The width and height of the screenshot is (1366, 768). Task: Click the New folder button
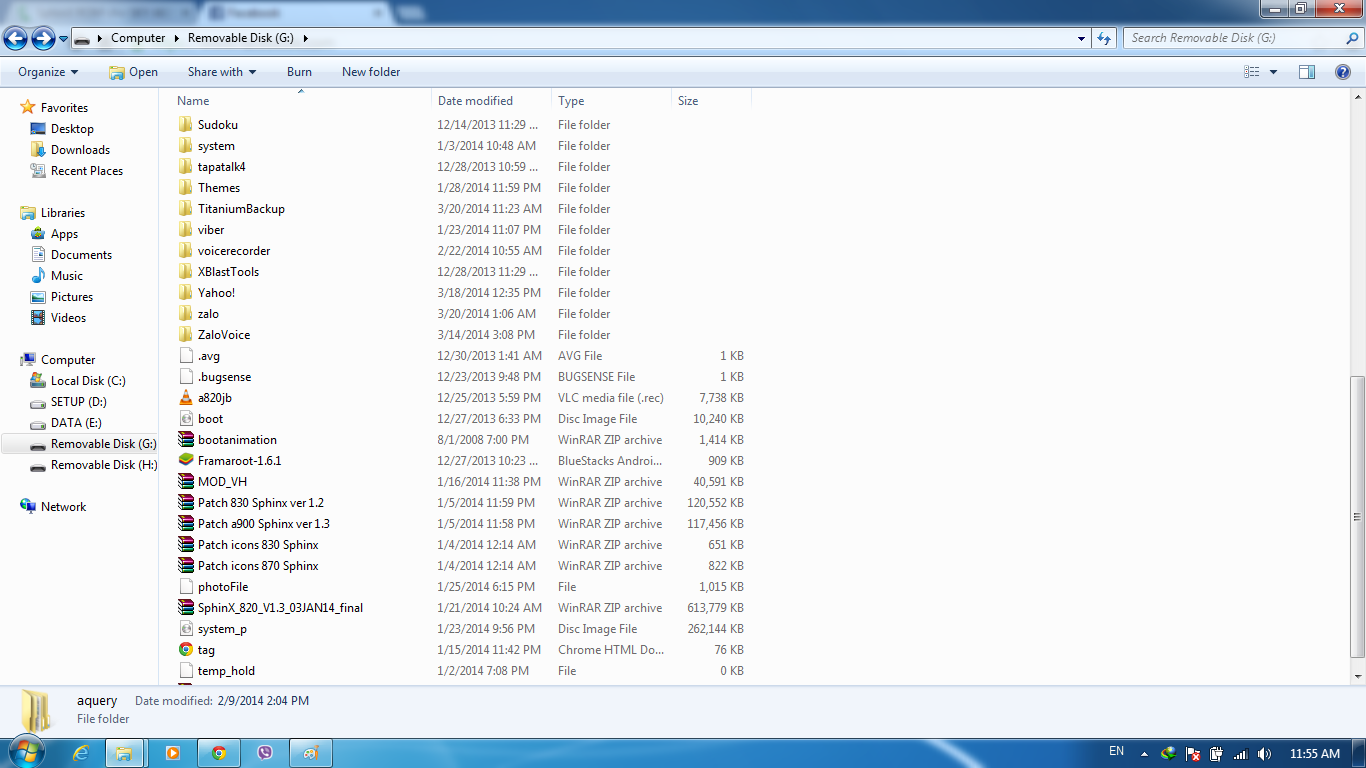(371, 72)
